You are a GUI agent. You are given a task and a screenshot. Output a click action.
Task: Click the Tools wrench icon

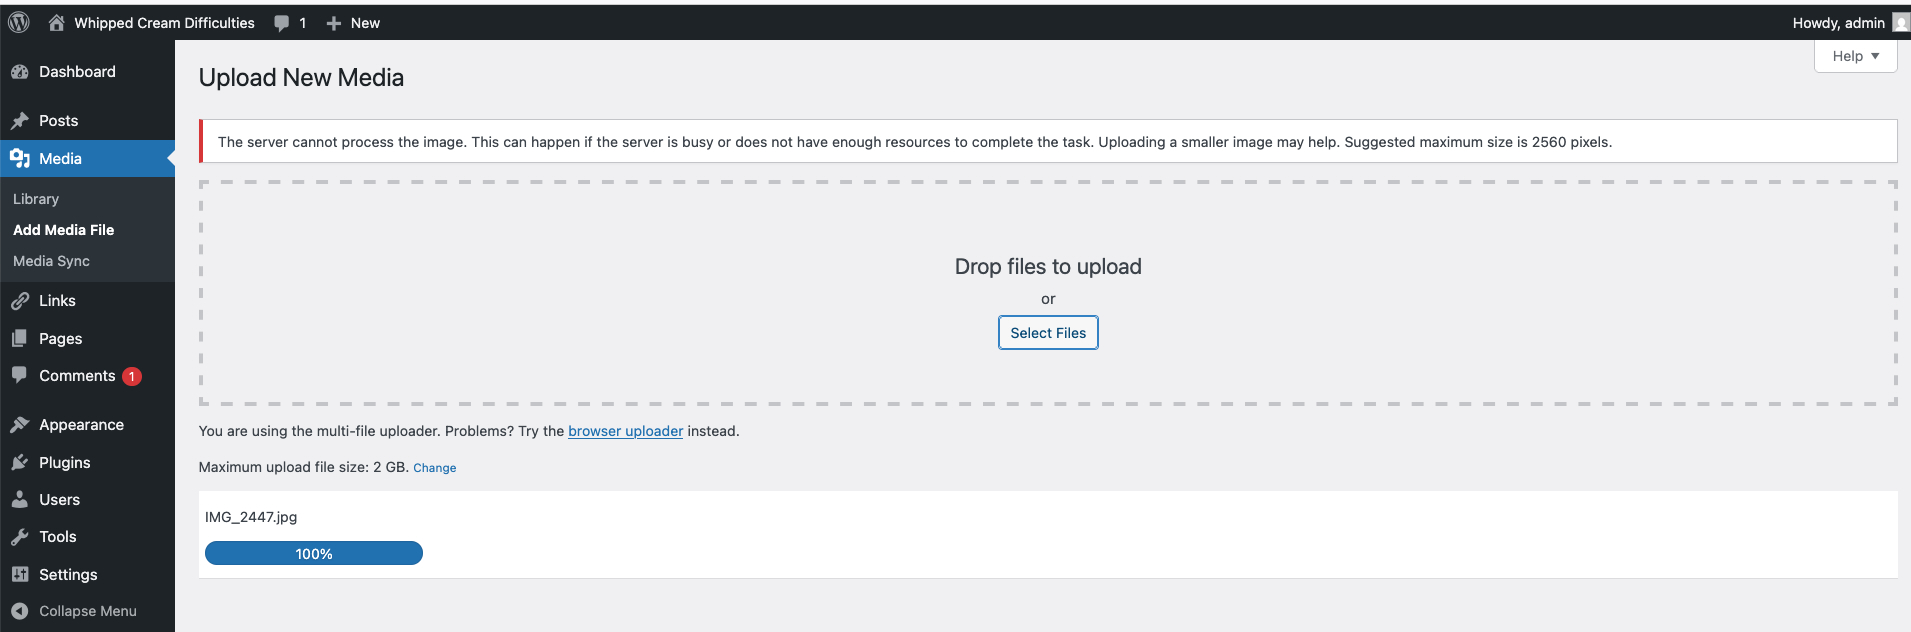click(20, 537)
